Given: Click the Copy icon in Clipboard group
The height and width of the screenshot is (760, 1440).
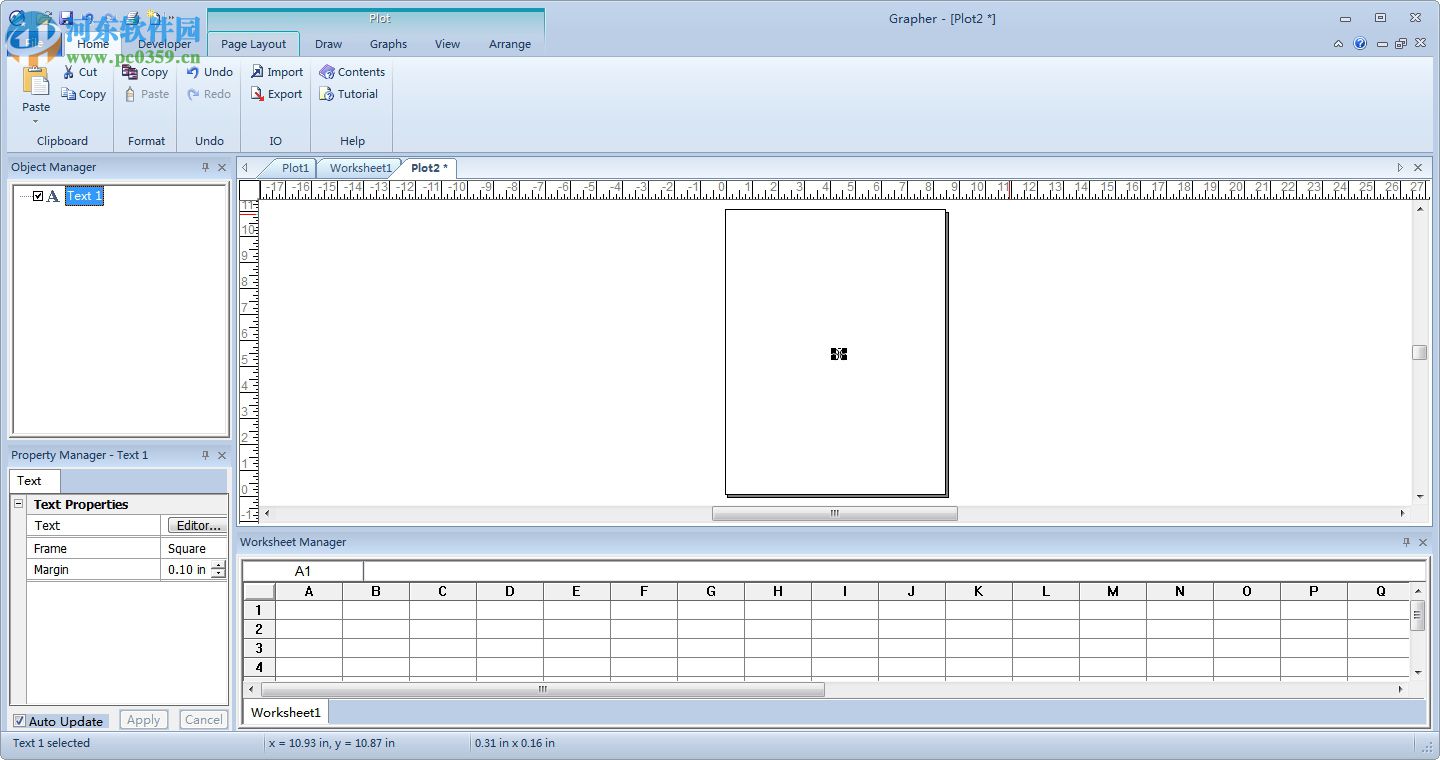Looking at the screenshot, I should point(68,94).
